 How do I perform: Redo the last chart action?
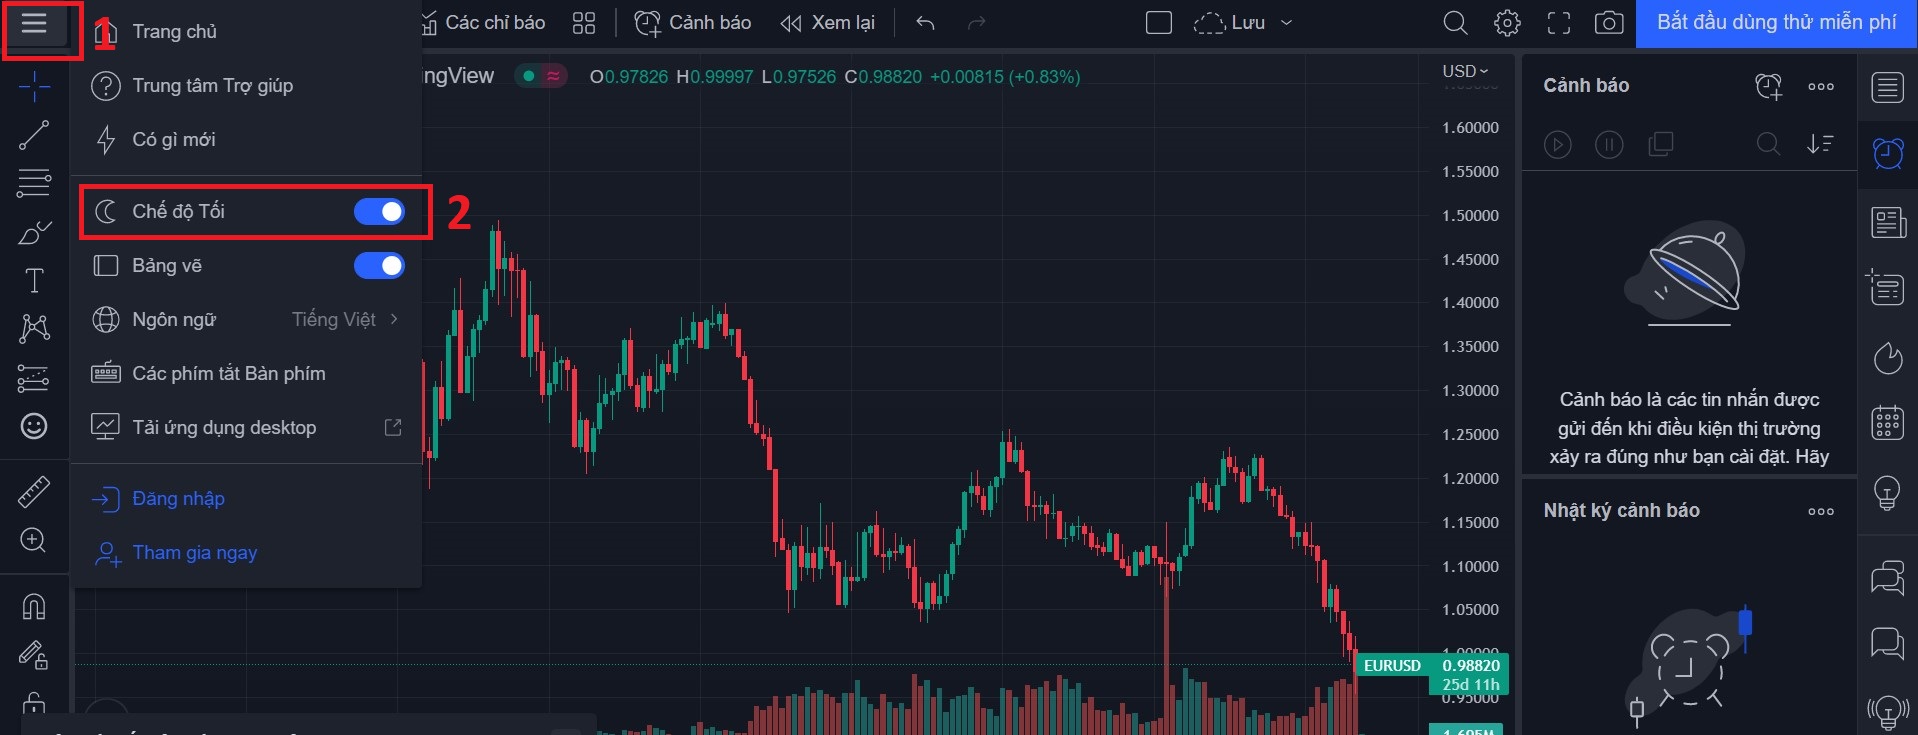click(x=977, y=23)
